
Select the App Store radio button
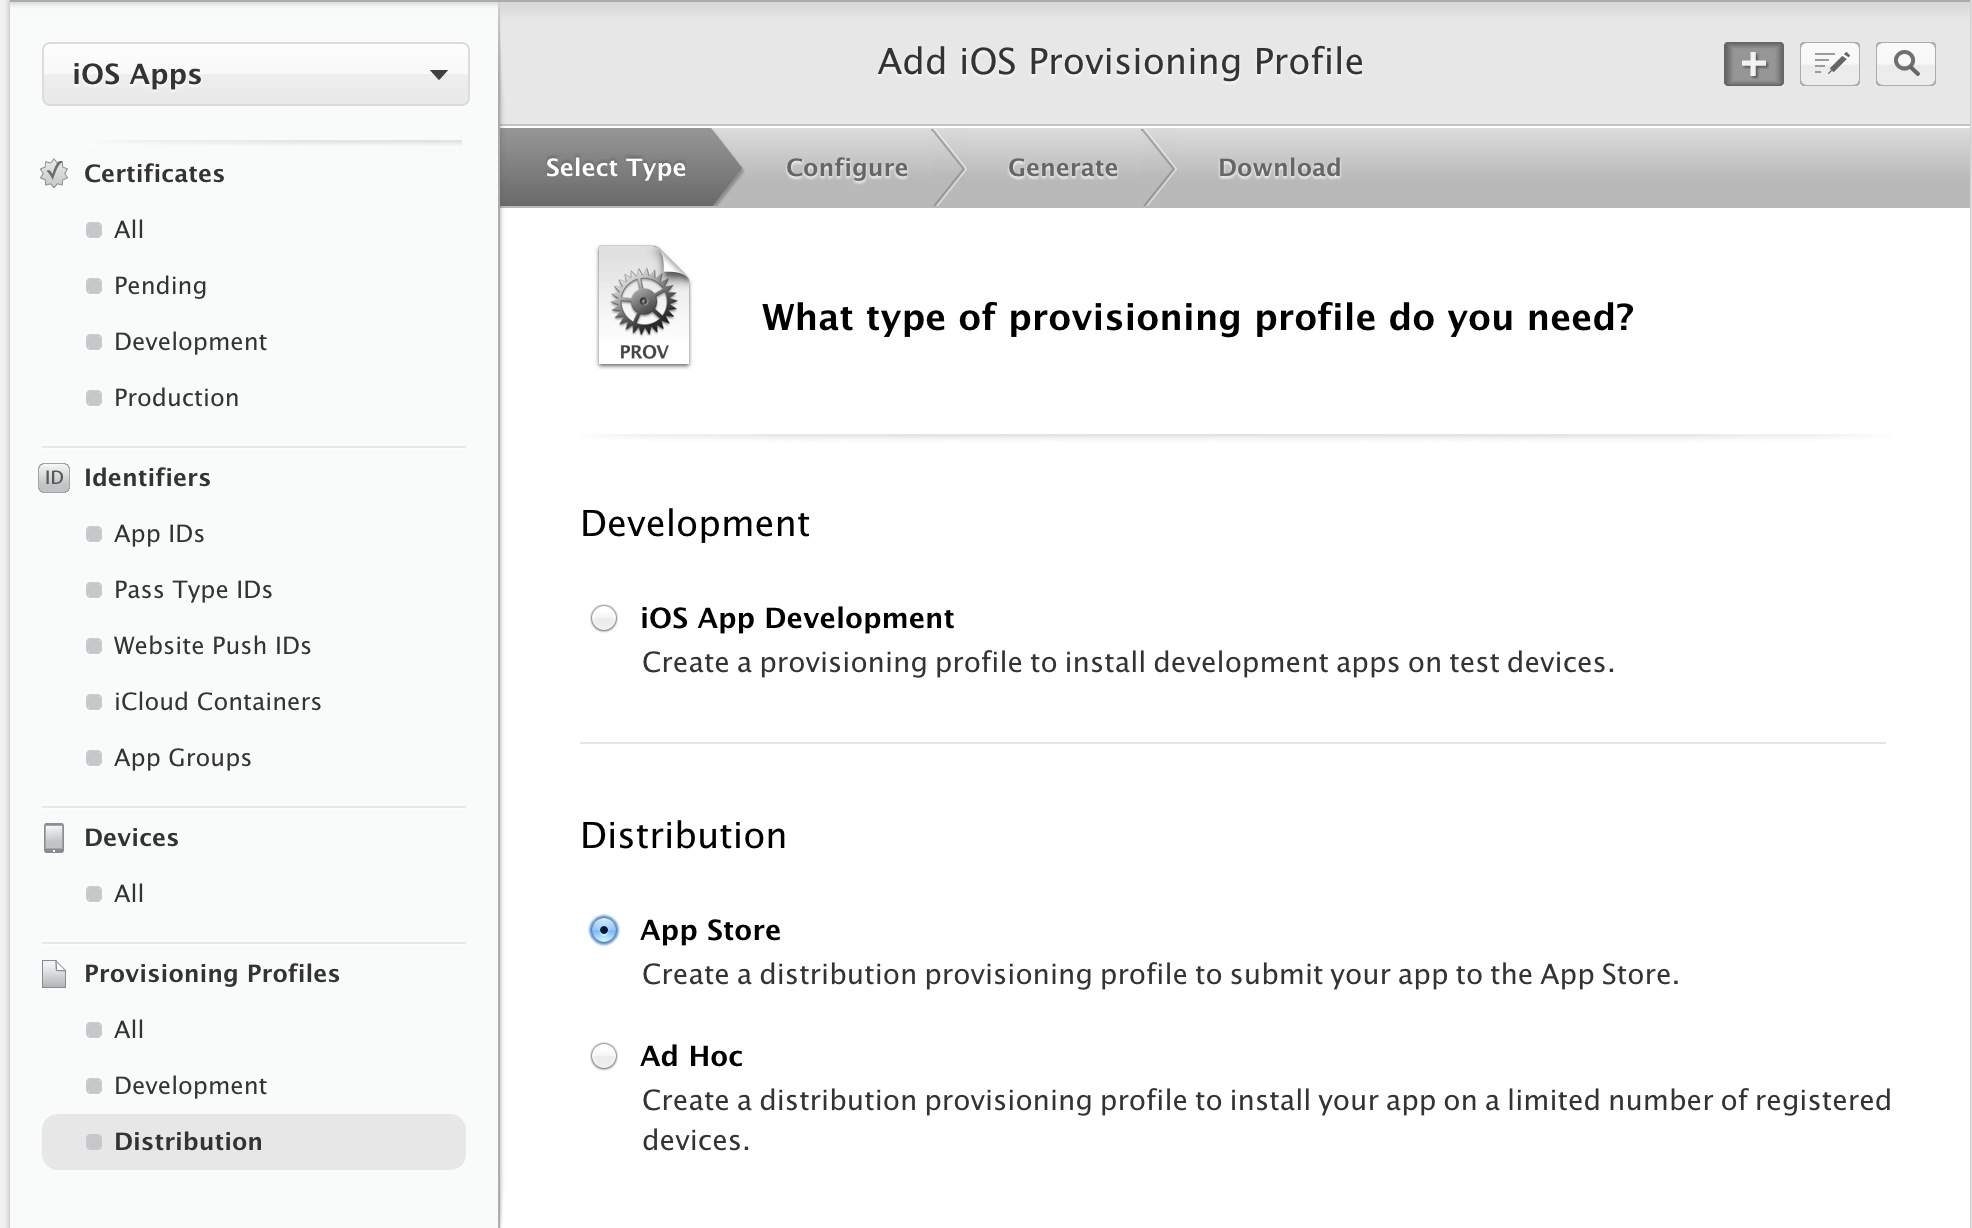(604, 930)
